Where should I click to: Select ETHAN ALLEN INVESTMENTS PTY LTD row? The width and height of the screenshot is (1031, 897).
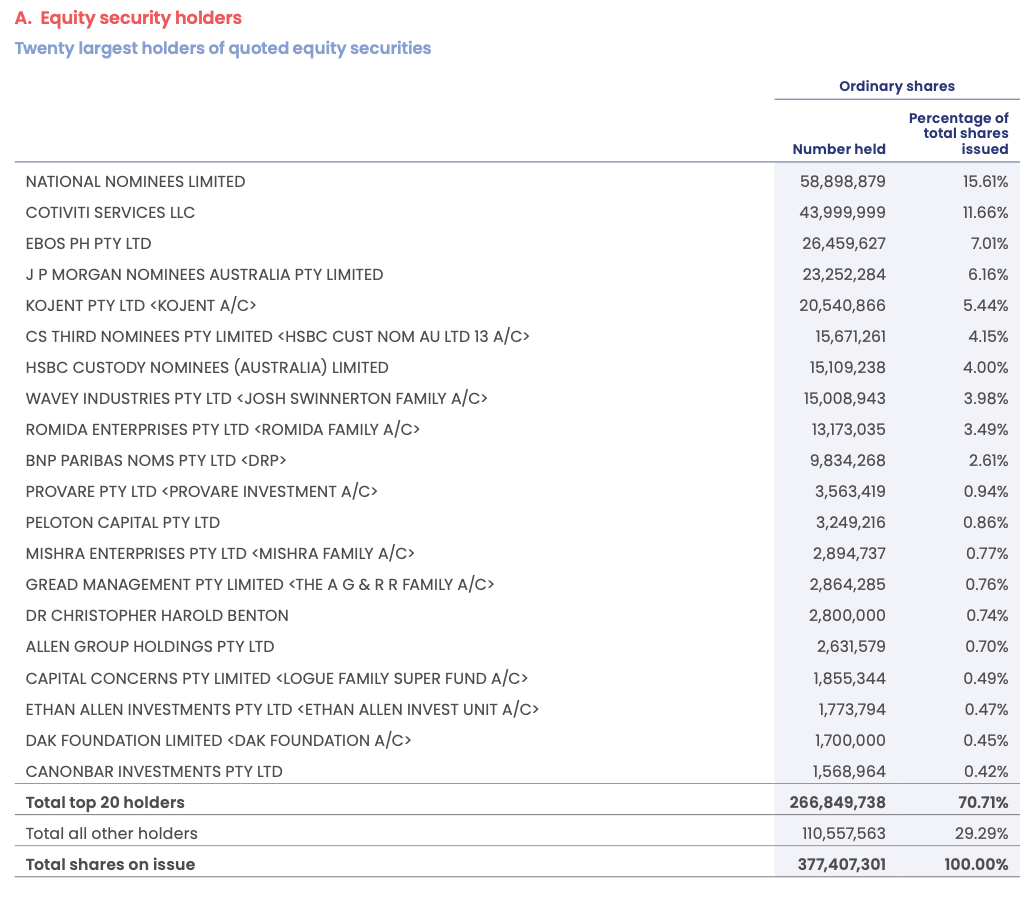282,710
